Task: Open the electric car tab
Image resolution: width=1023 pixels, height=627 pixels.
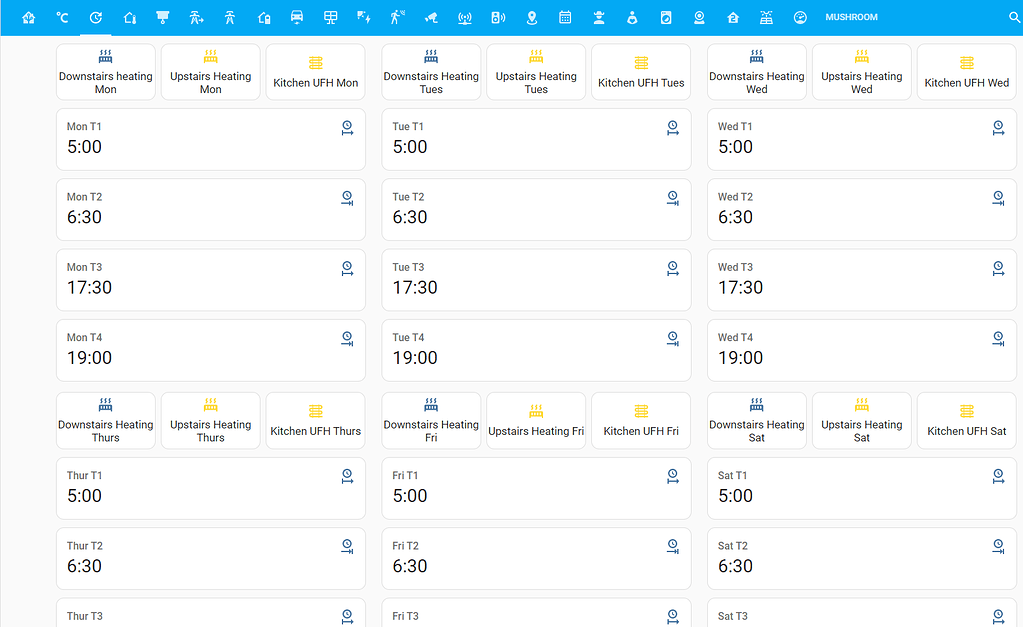Action: pos(297,18)
